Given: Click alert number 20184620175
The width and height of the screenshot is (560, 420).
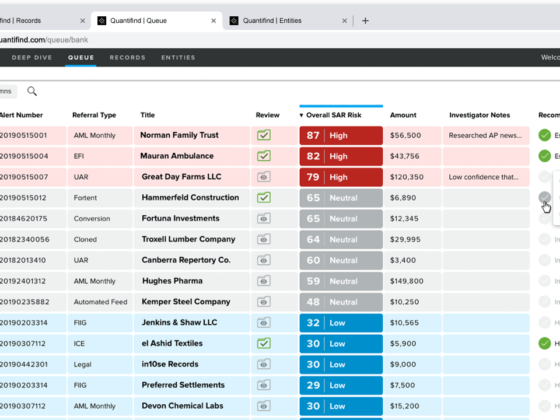Looking at the screenshot, I should coord(24,219).
